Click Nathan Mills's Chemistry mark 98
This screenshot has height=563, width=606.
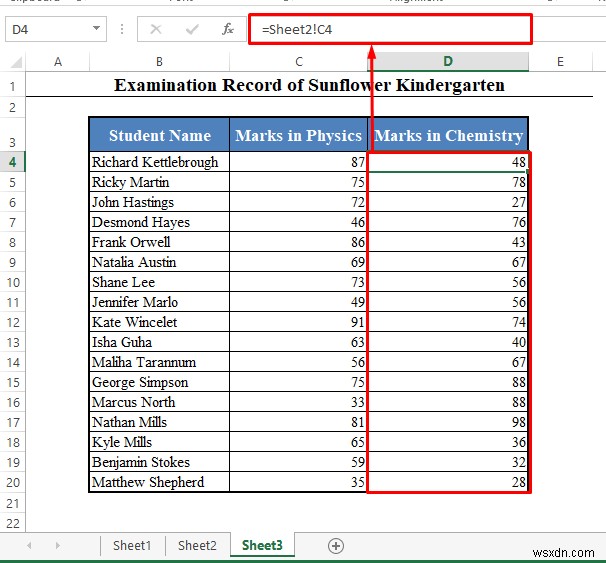coord(448,422)
